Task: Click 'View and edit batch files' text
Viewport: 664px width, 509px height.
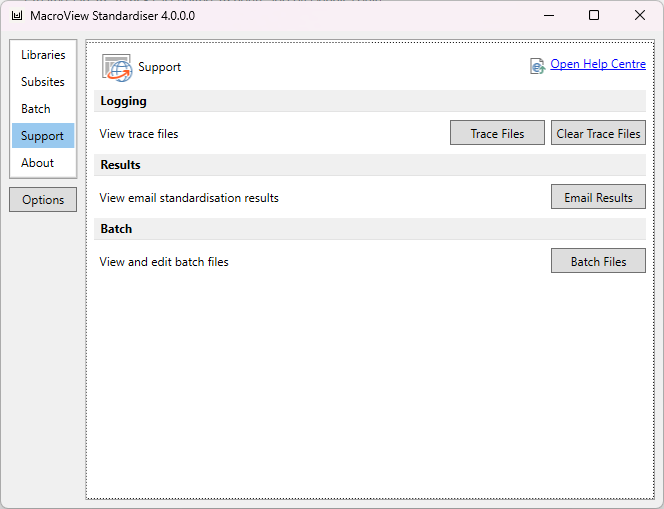Action: point(164,262)
